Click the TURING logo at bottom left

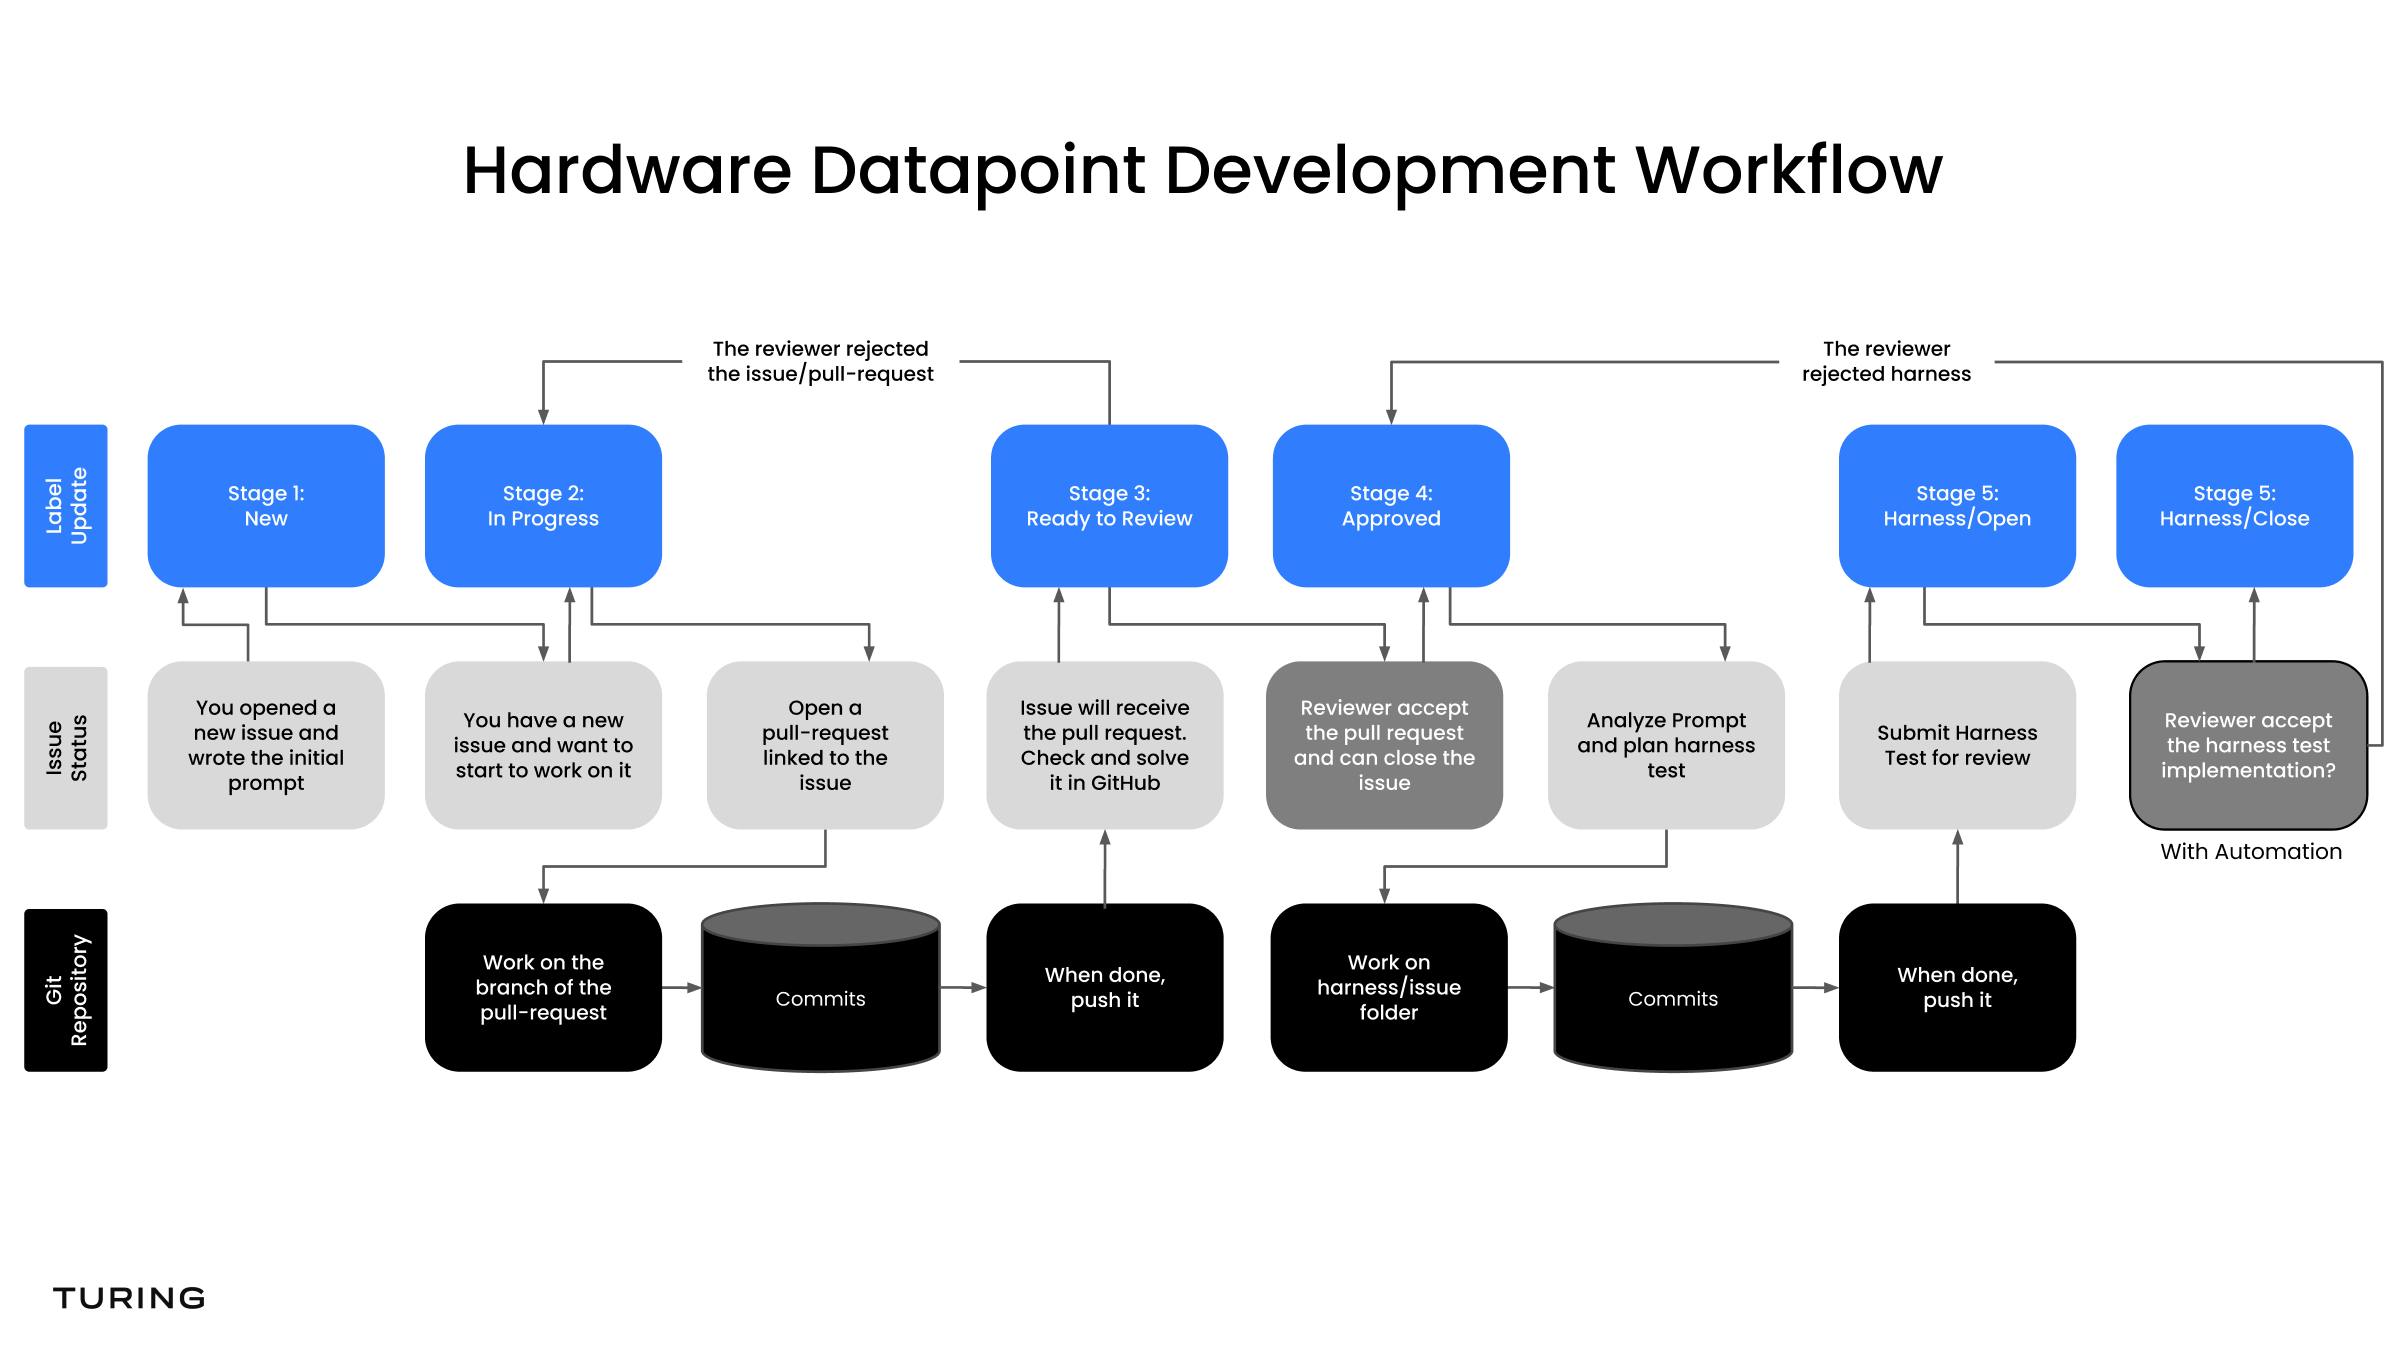(128, 1297)
